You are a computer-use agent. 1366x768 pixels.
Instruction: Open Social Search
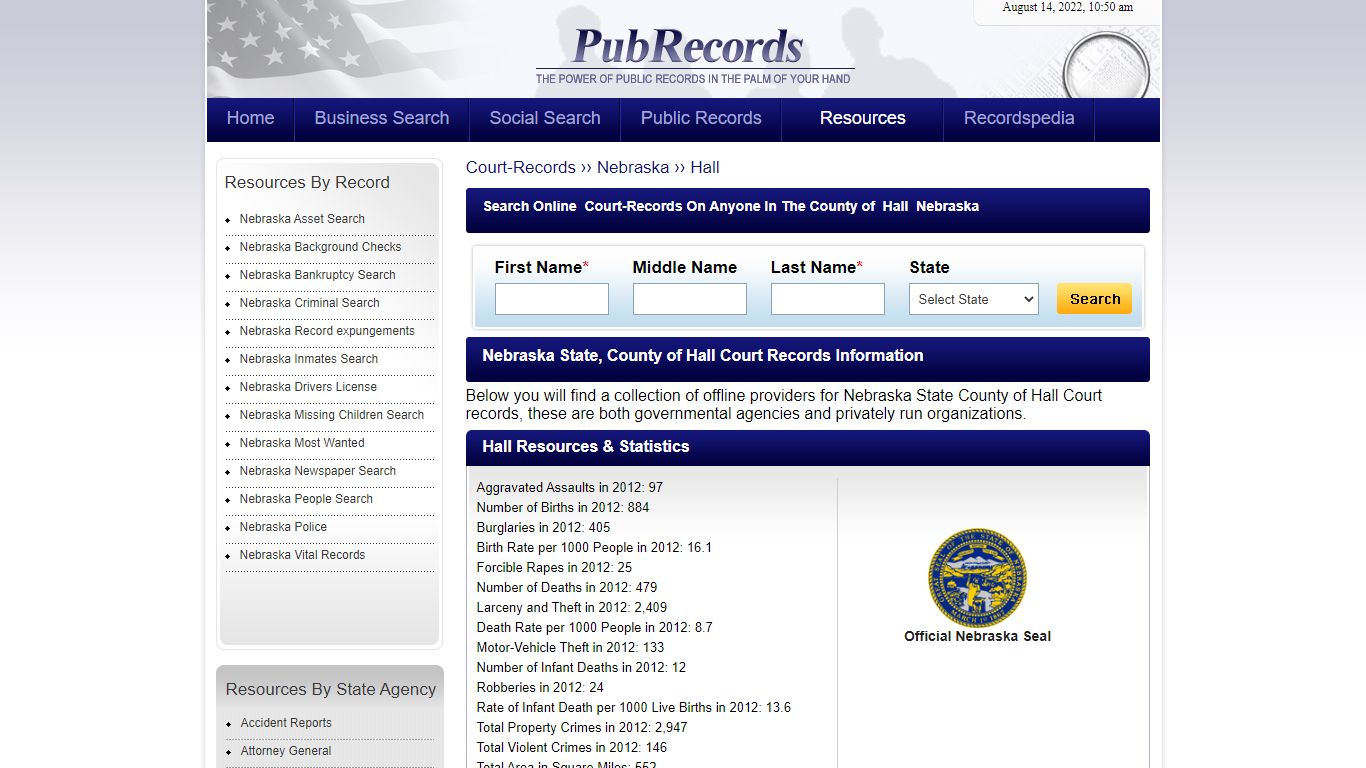(544, 118)
